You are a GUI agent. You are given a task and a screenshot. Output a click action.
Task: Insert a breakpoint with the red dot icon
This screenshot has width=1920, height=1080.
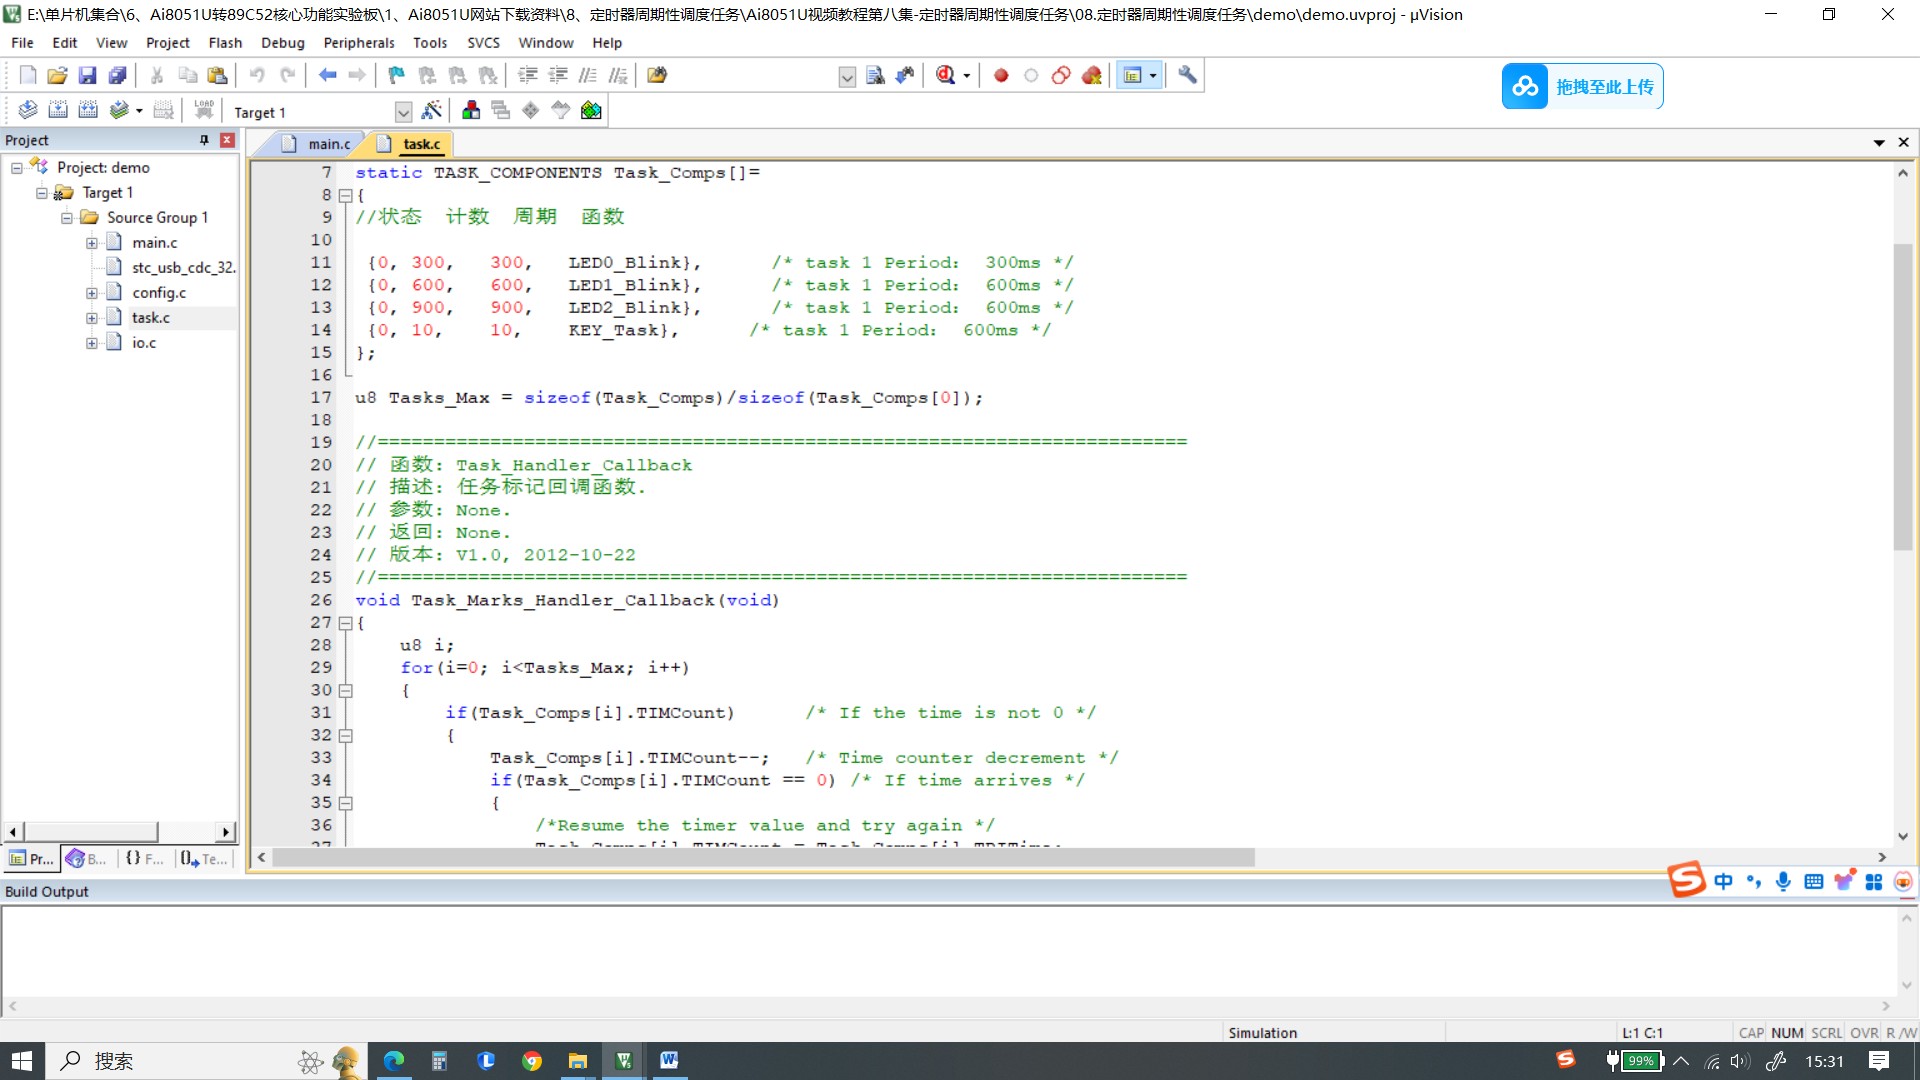[1001, 75]
